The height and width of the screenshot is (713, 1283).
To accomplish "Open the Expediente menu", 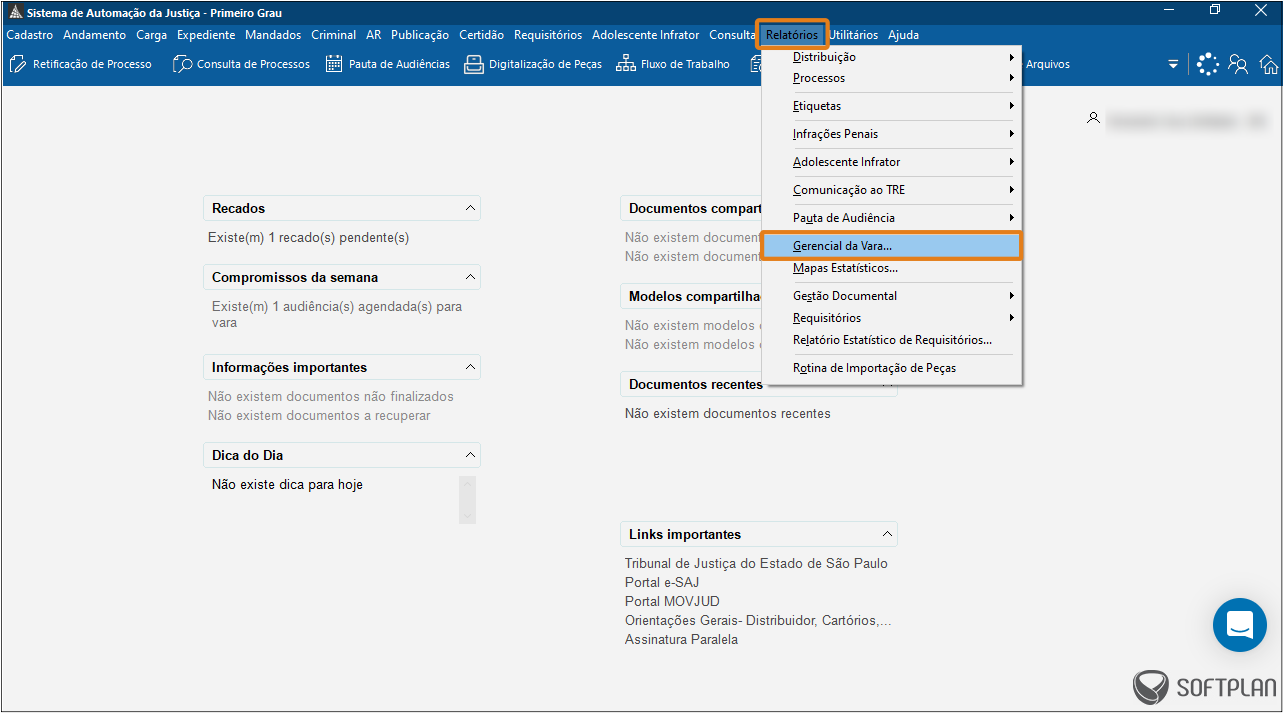I will [206, 35].
